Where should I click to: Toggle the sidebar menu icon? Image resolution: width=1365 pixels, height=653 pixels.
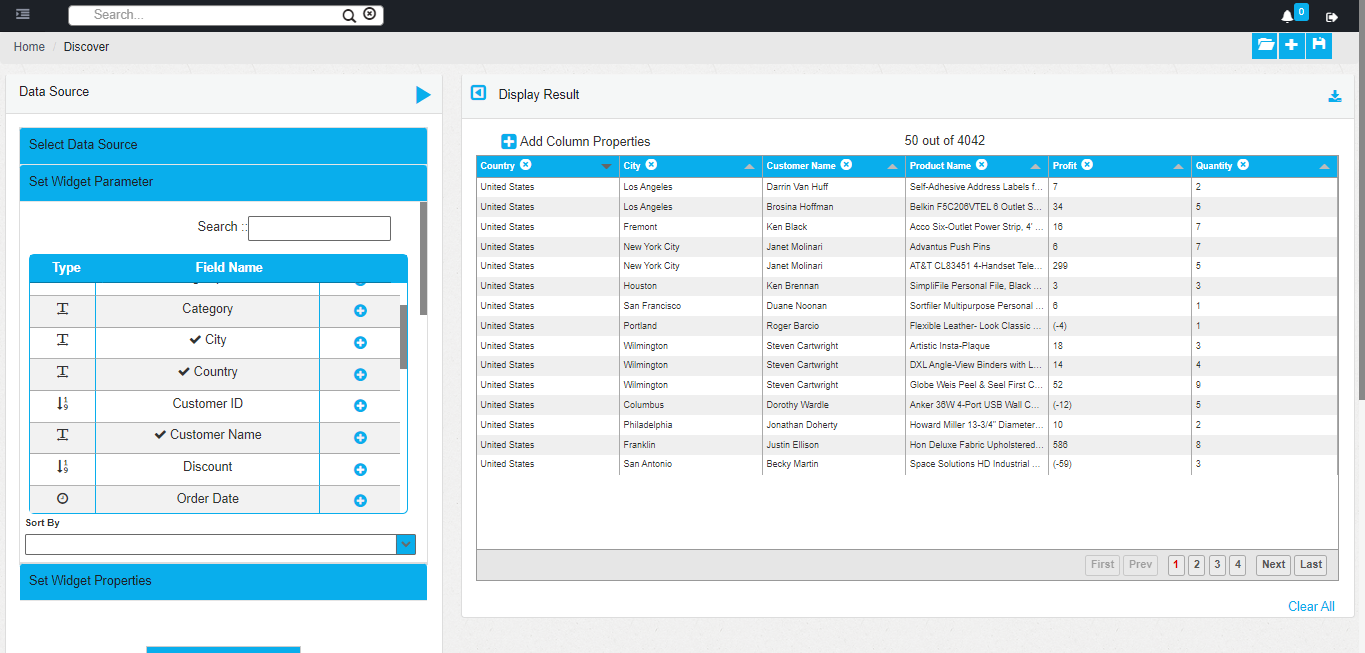(22, 15)
